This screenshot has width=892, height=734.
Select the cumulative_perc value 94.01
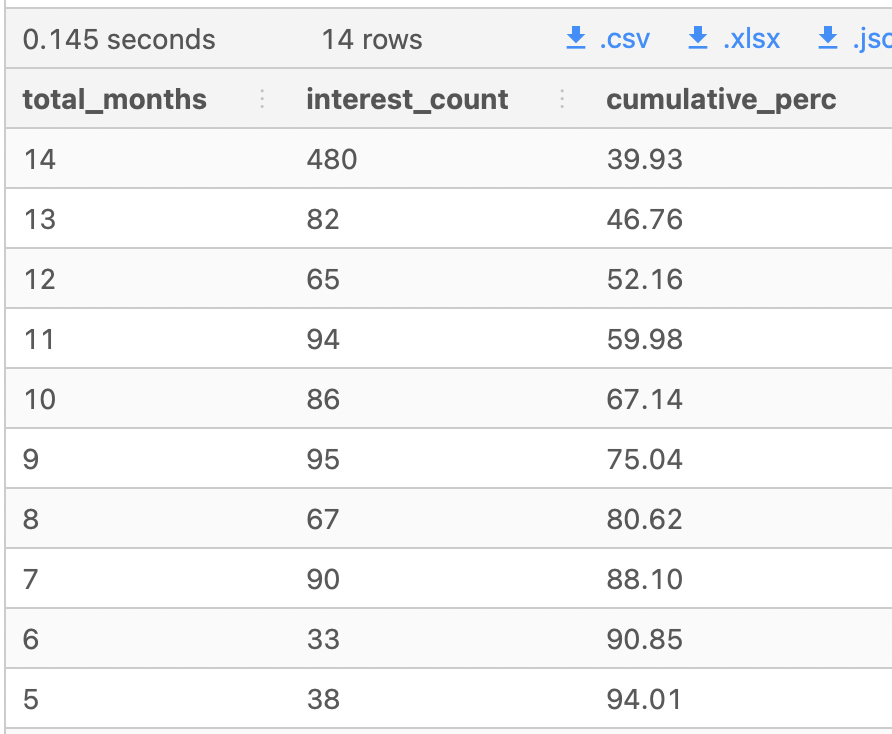tap(646, 699)
